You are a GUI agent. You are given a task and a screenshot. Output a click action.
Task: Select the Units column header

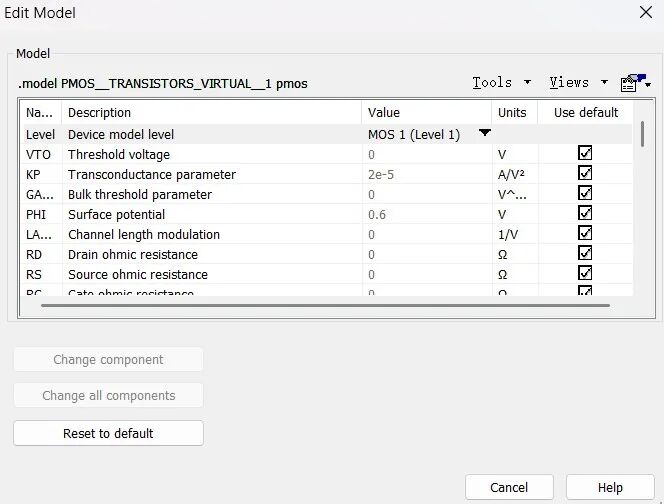(x=515, y=113)
